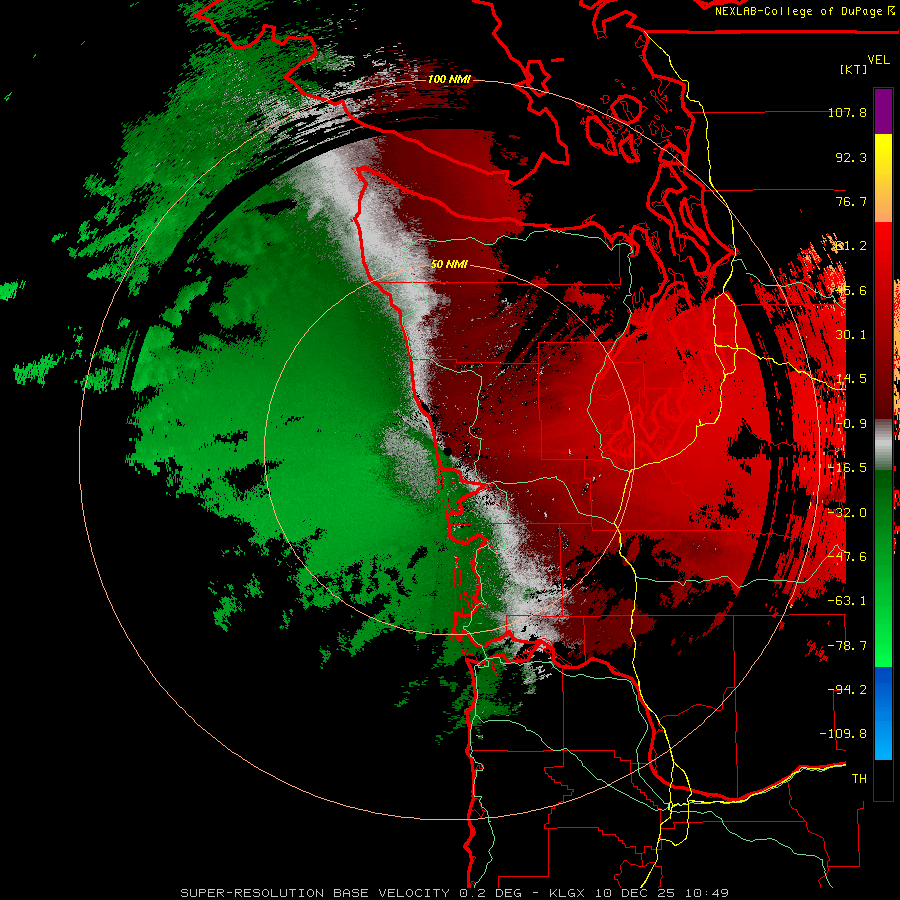Select the -16.5 scale value
Viewport: 900px width, 900px height.
click(x=847, y=468)
